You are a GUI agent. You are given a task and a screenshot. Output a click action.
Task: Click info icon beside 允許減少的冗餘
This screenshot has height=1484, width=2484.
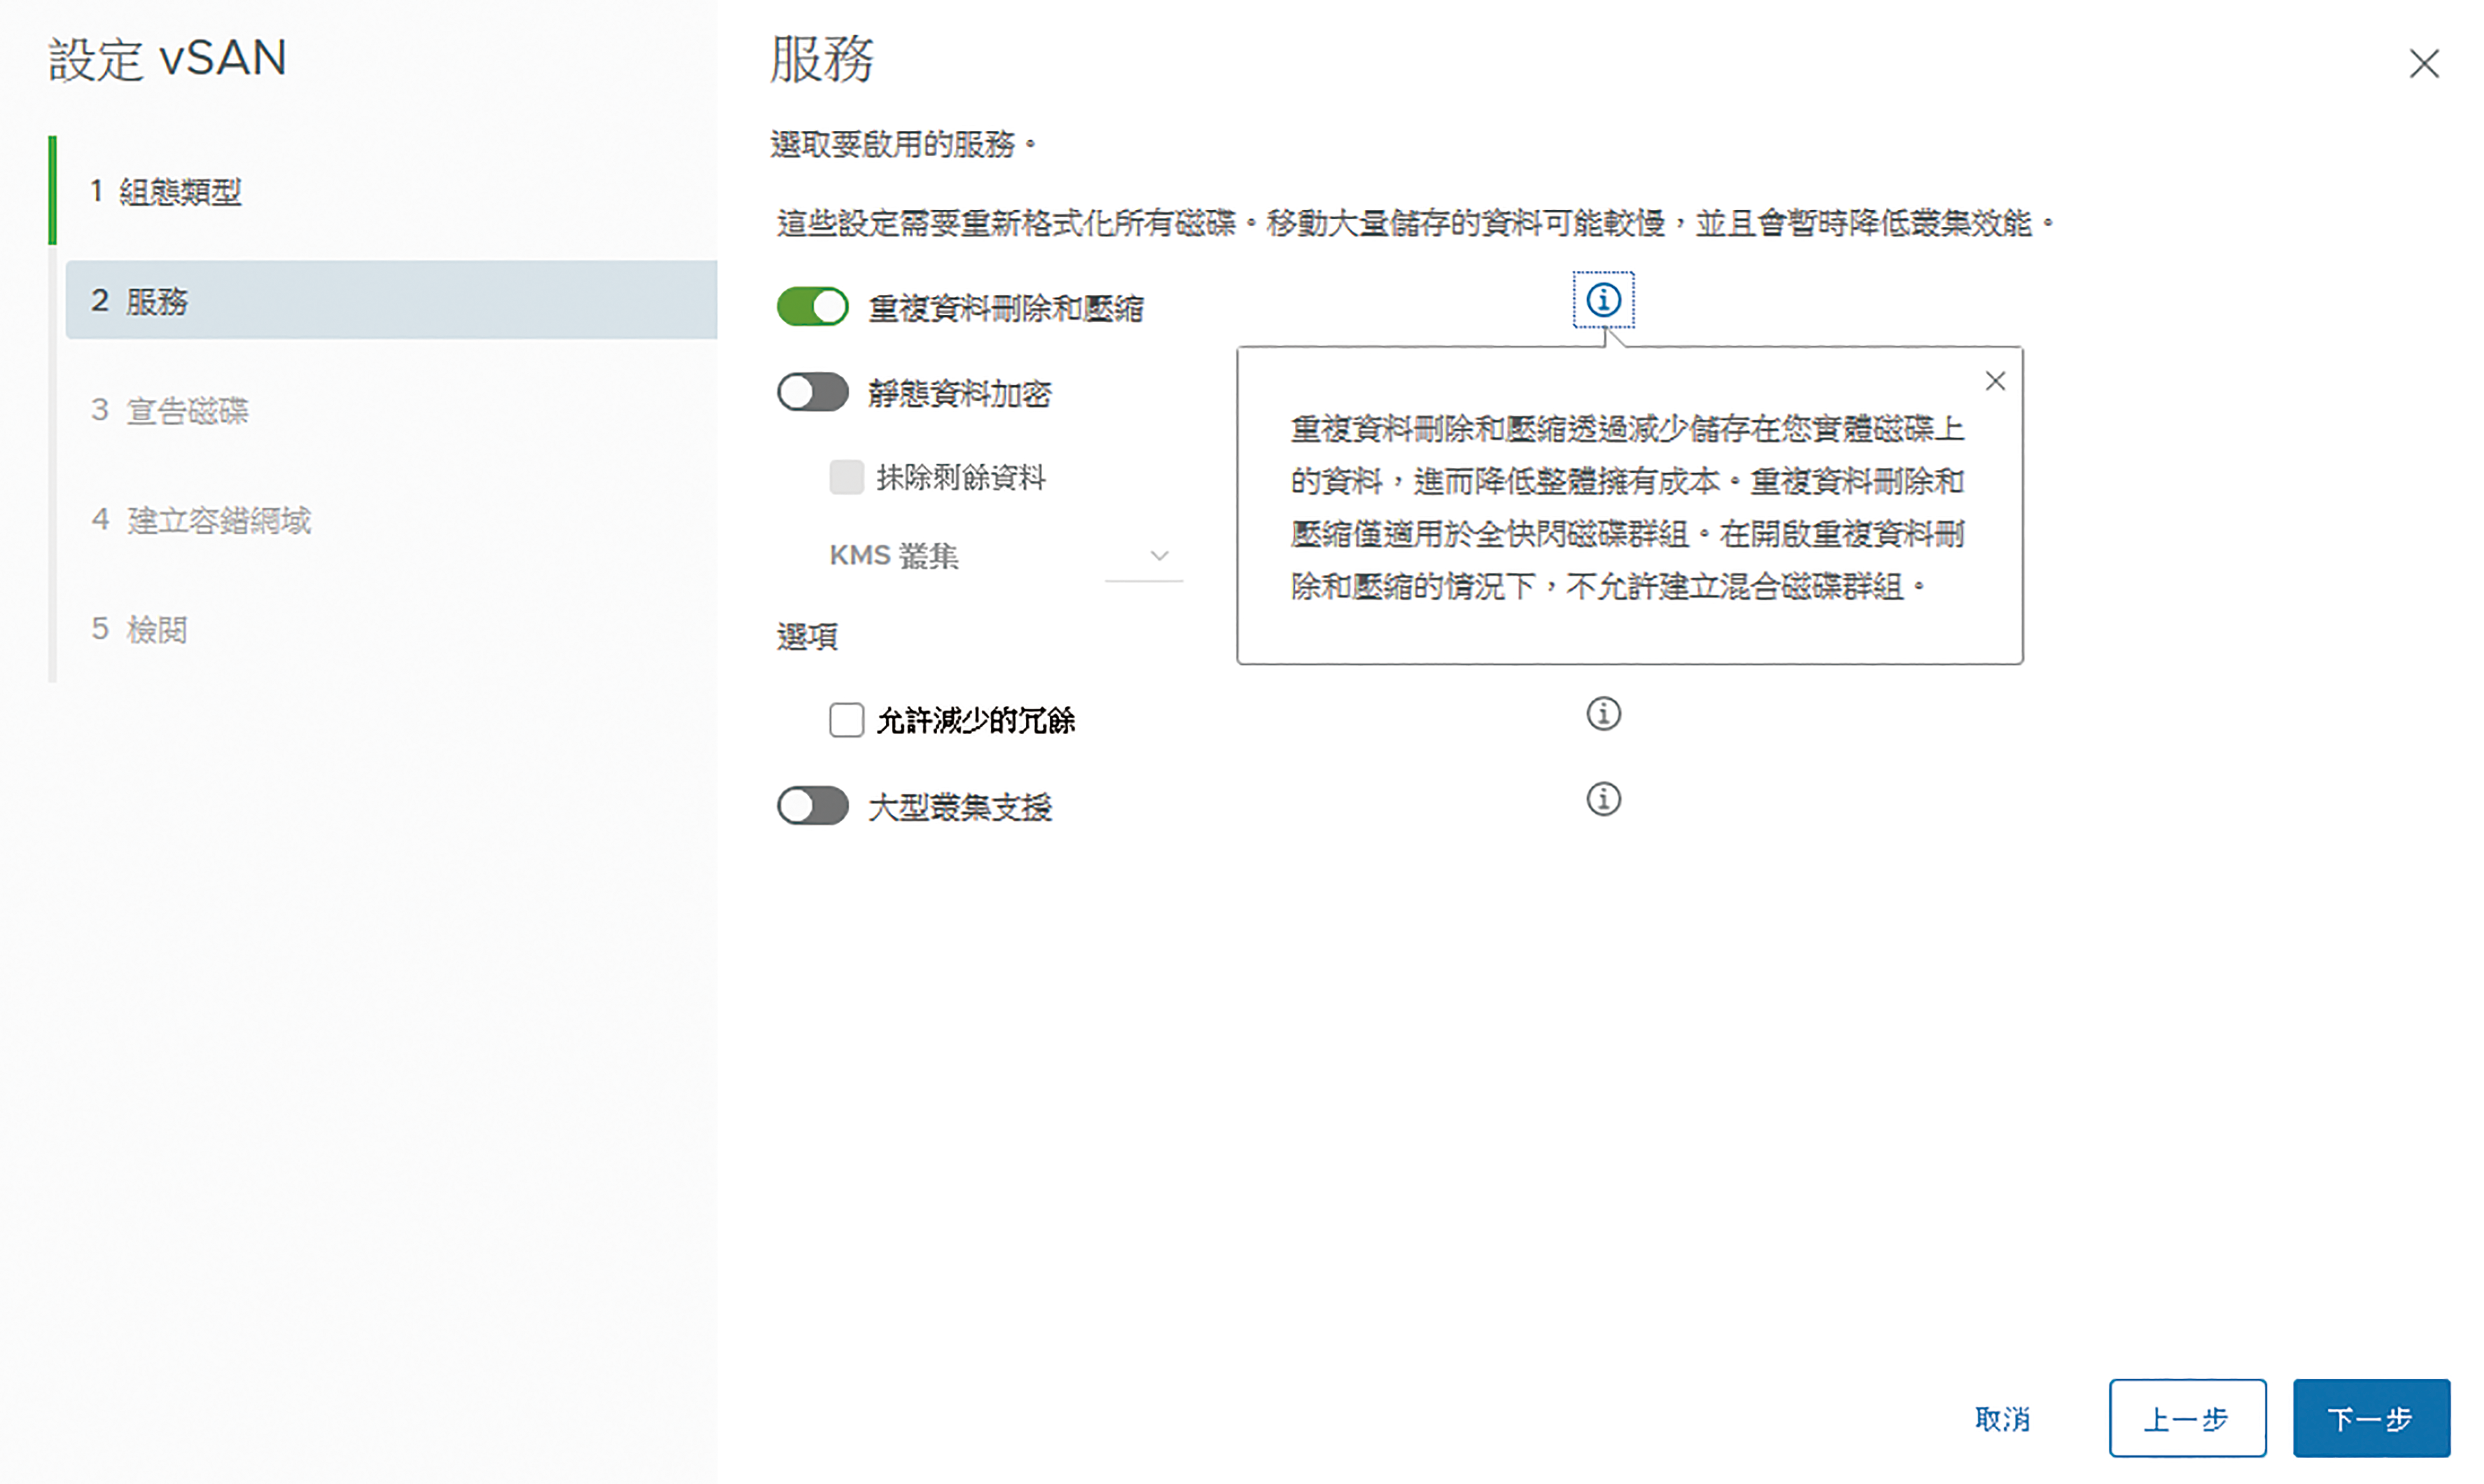tap(1603, 714)
